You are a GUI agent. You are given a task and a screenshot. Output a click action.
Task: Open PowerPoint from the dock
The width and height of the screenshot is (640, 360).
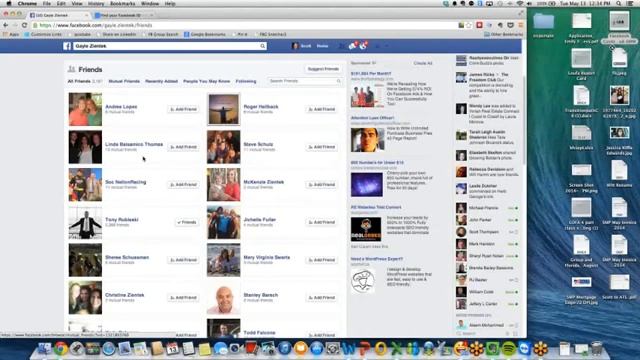point(364,349)
